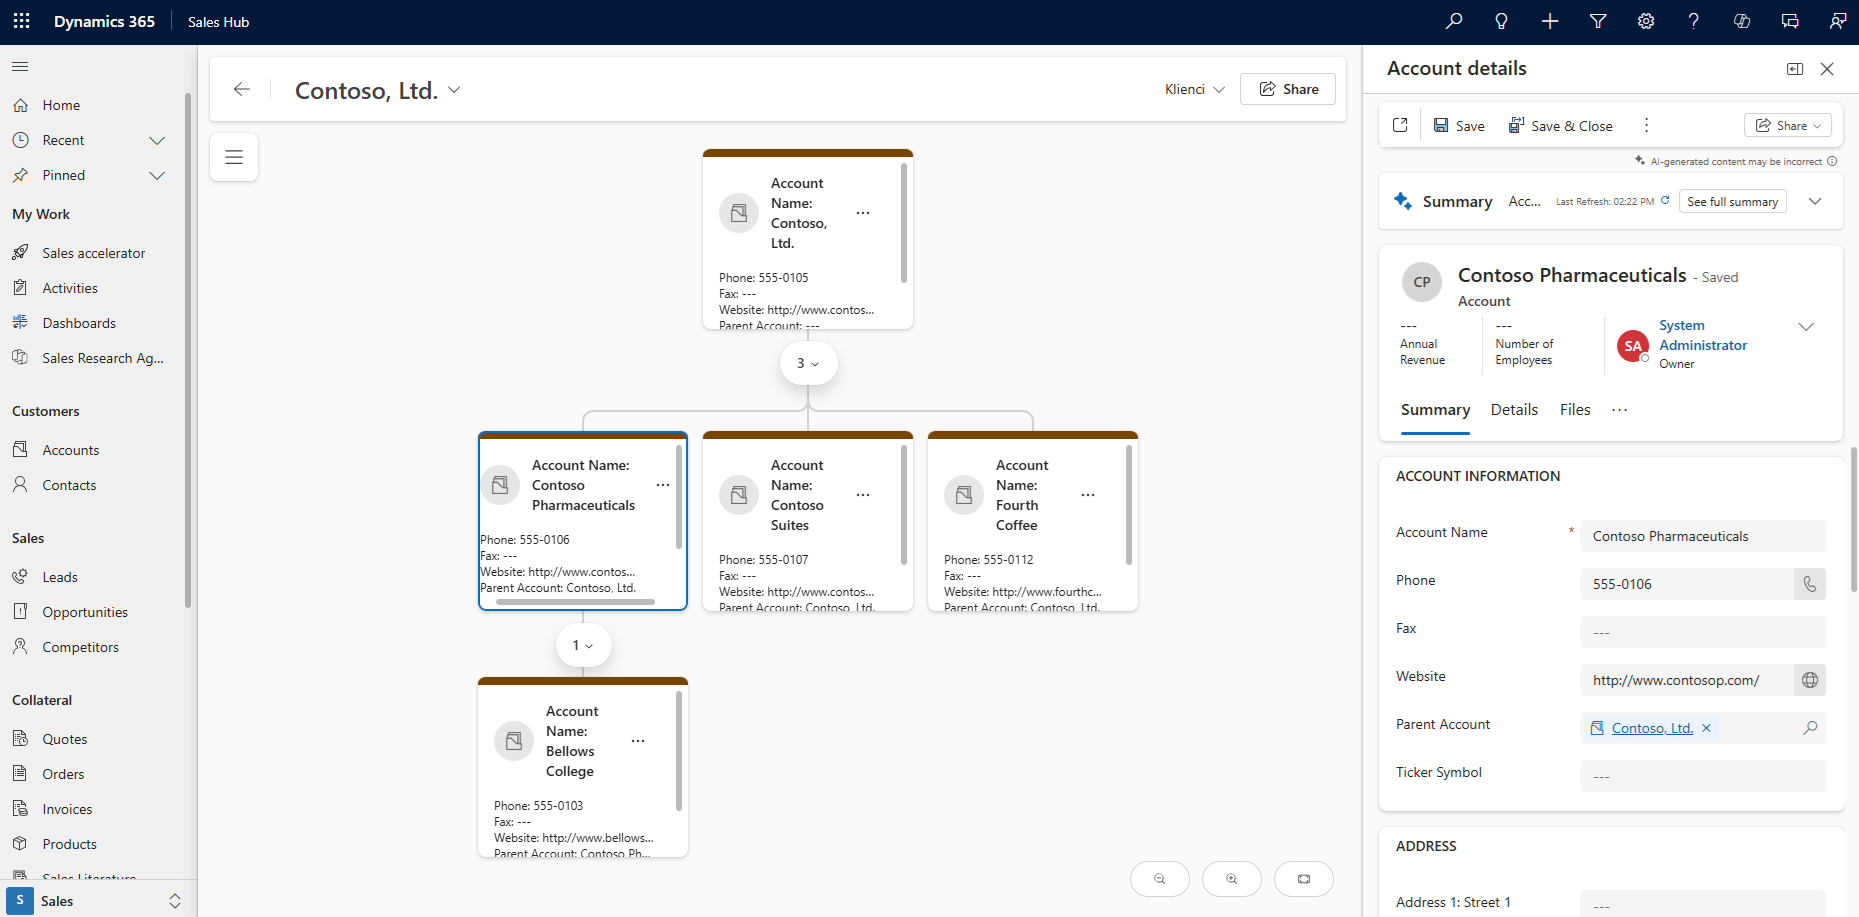This screenshot has height=917, width=1859.
Task: Select the Contoso Suites account card
Action: (x=808, y=521)
